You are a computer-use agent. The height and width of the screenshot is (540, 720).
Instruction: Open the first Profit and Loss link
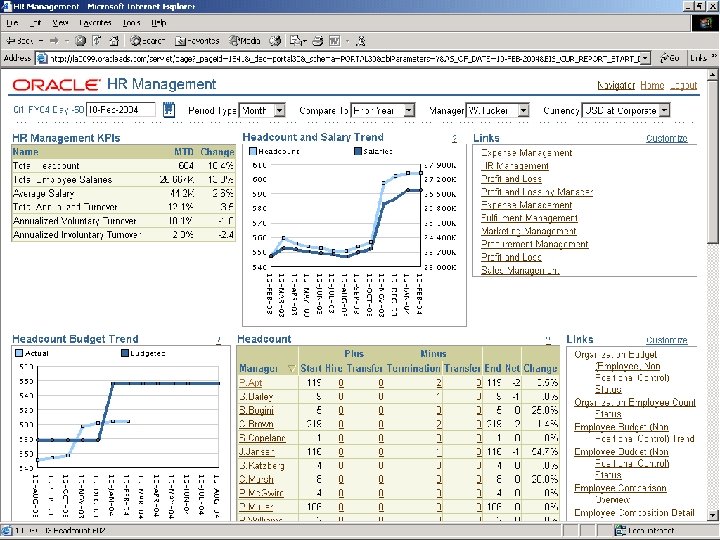[x=511, y=179]
